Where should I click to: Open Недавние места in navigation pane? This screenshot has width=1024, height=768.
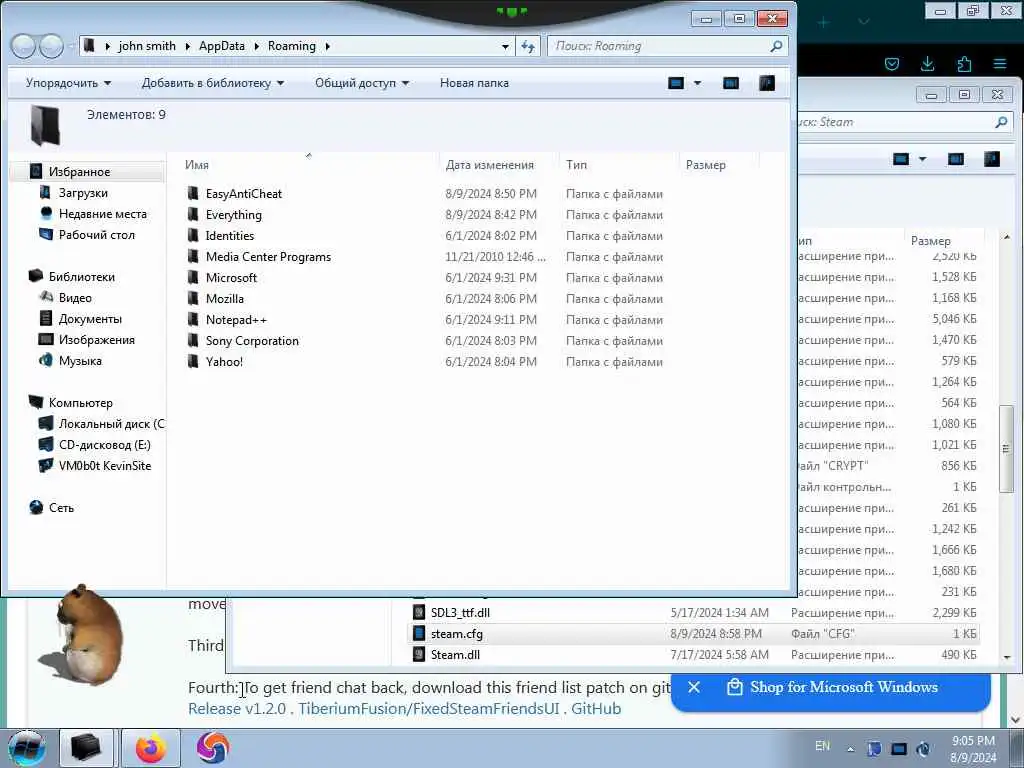point(103,214)
